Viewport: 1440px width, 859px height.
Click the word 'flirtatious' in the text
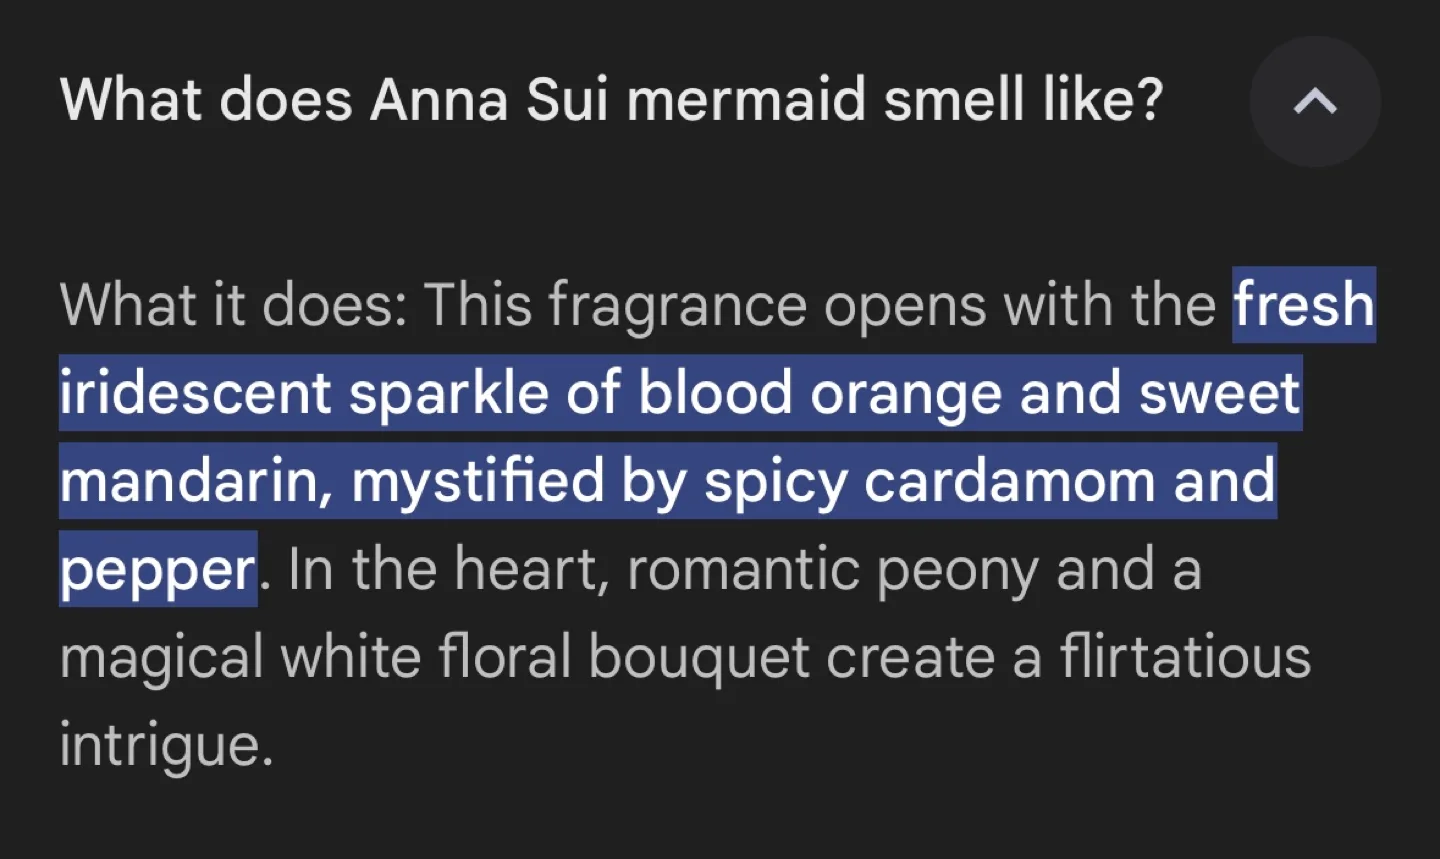pos(1190,656)
